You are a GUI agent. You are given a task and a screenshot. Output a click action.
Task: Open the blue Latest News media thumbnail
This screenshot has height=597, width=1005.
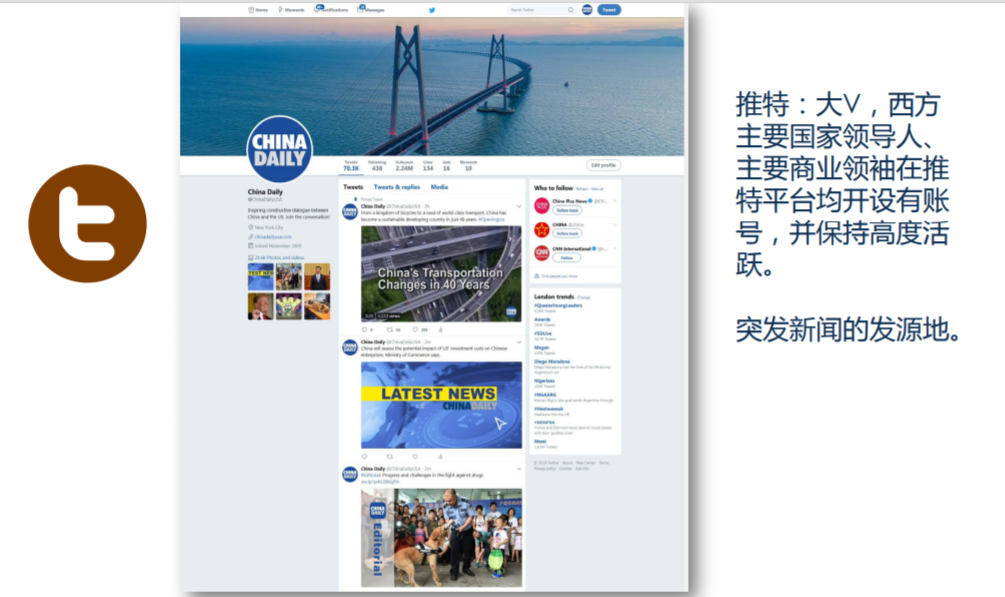[x=261, y=276]
